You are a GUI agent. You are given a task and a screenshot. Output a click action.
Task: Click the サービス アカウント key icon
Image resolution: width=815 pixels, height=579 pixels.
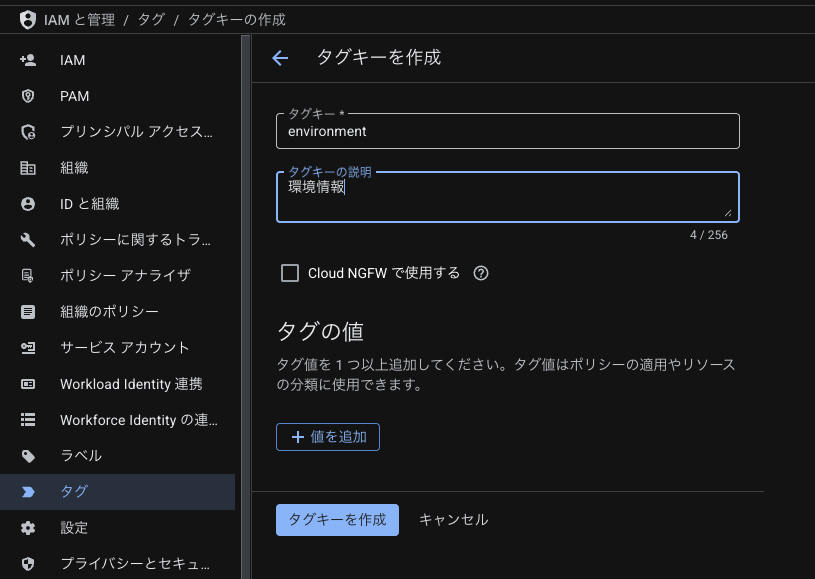tap(28, 348)
